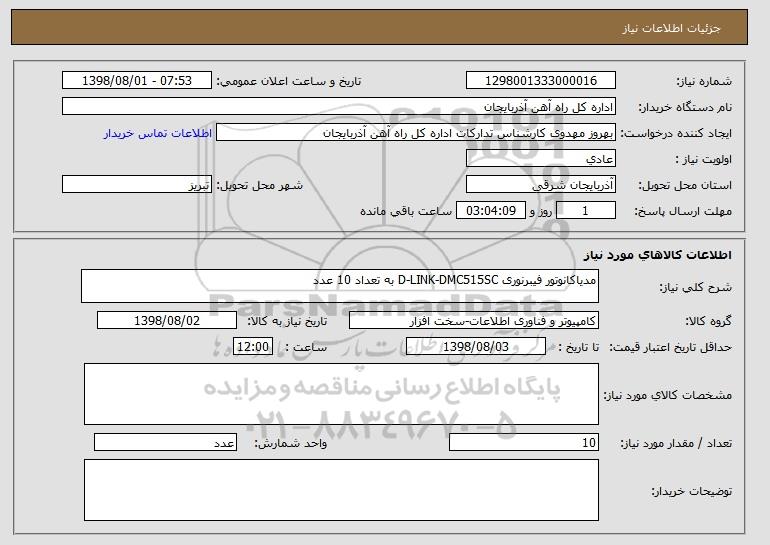Click the section heading اطلاعات کالاهای مورد نیاز

coord(658,255)
